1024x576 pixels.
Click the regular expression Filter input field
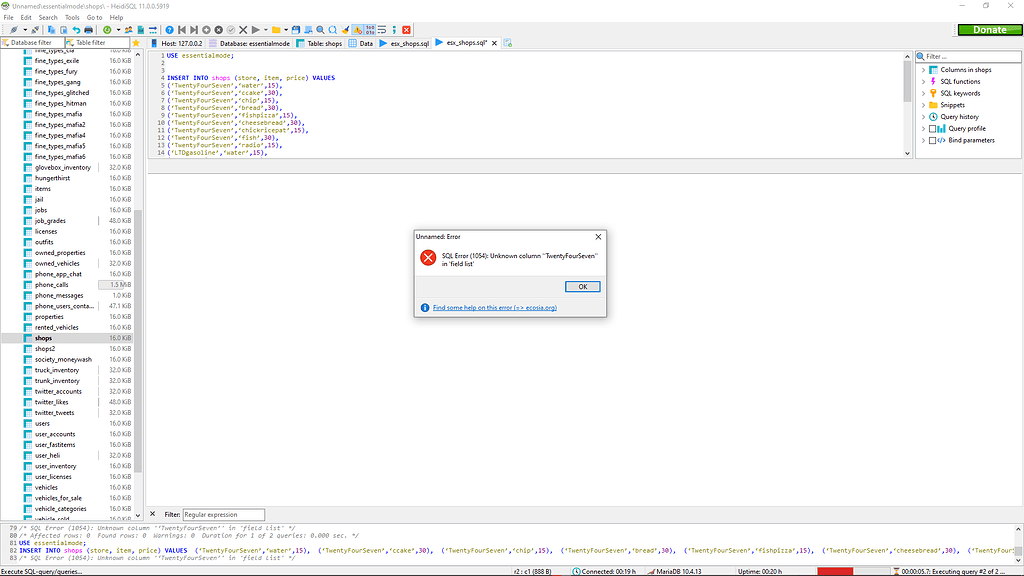pyautogui.click(x=223, y=514)
